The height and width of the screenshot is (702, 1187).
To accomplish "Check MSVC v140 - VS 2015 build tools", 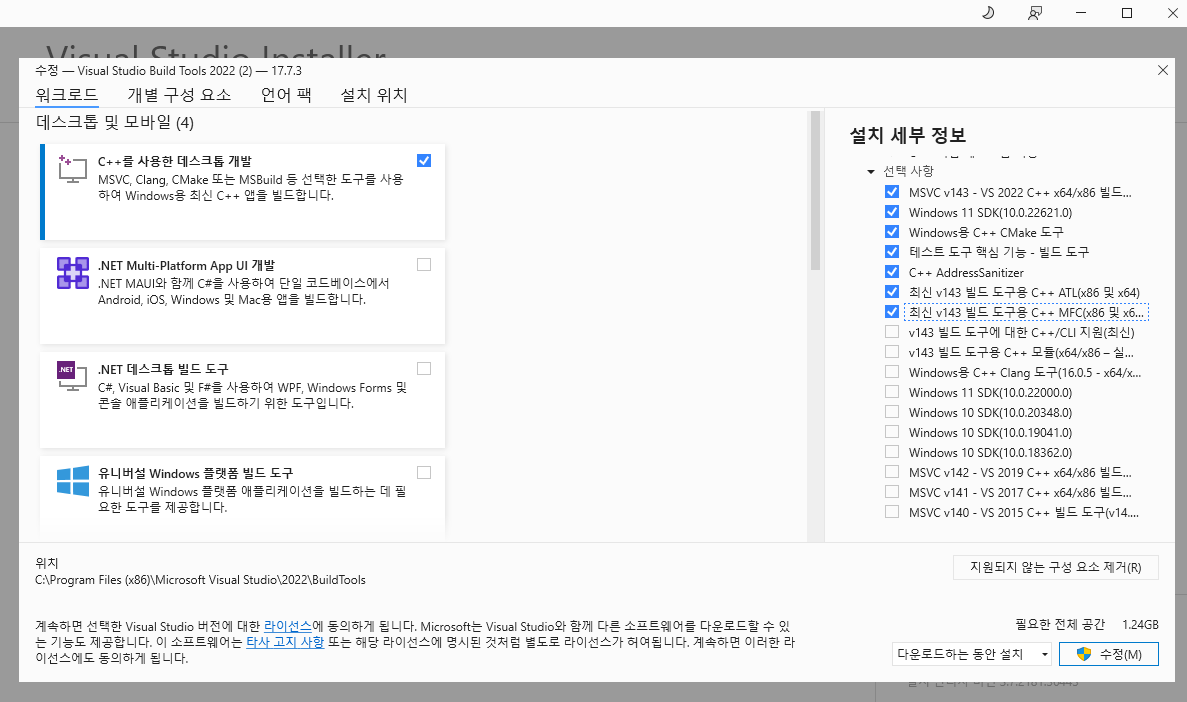I will tap(892, 512).
